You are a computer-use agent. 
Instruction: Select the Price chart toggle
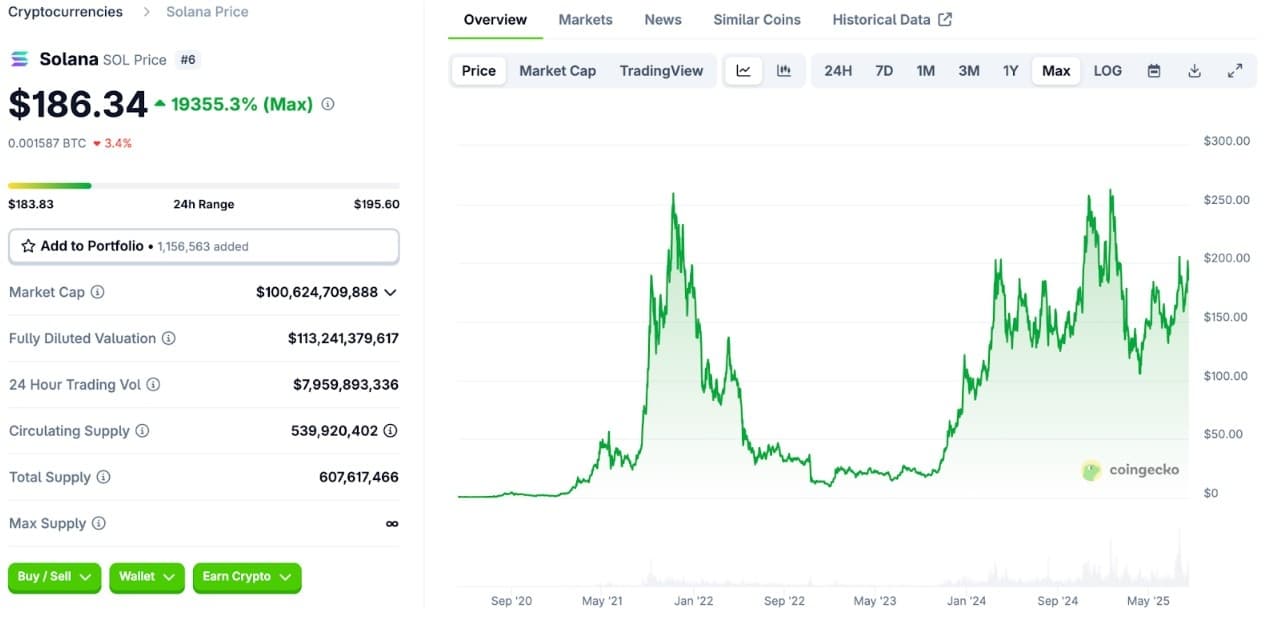click(479, 71)
